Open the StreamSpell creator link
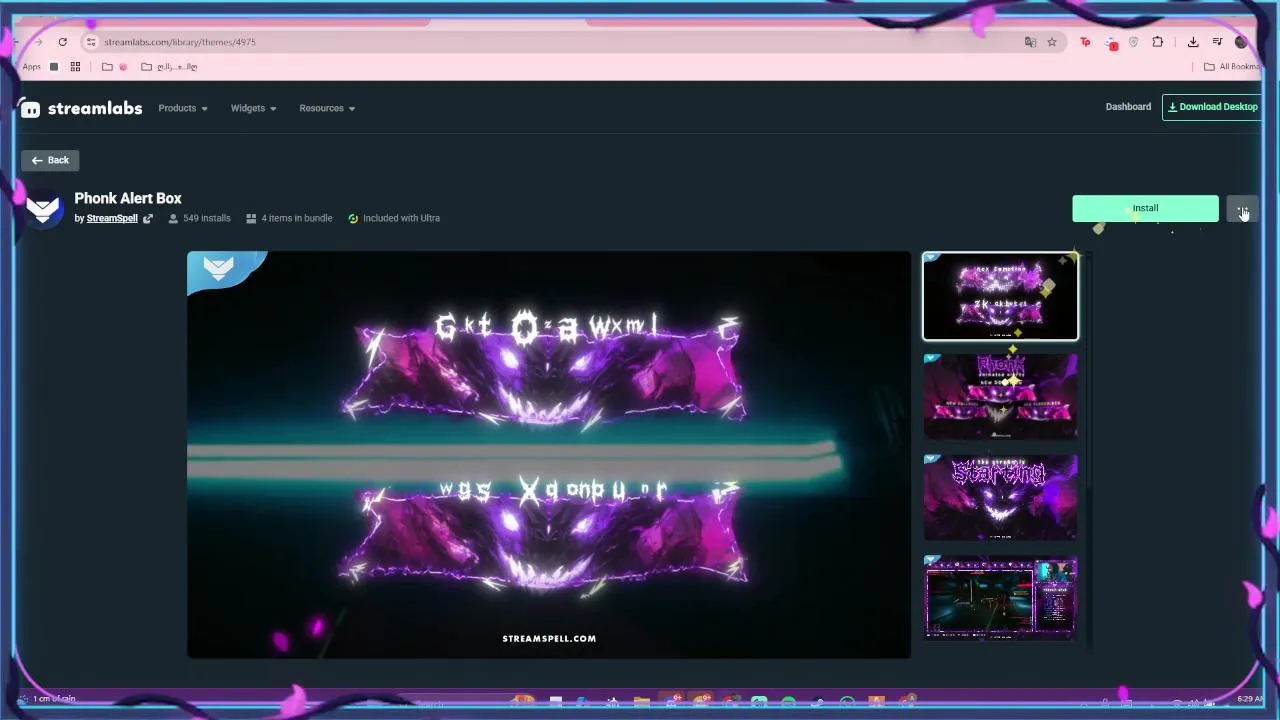Screen dimensions: 1280x720 coord(112,218)
